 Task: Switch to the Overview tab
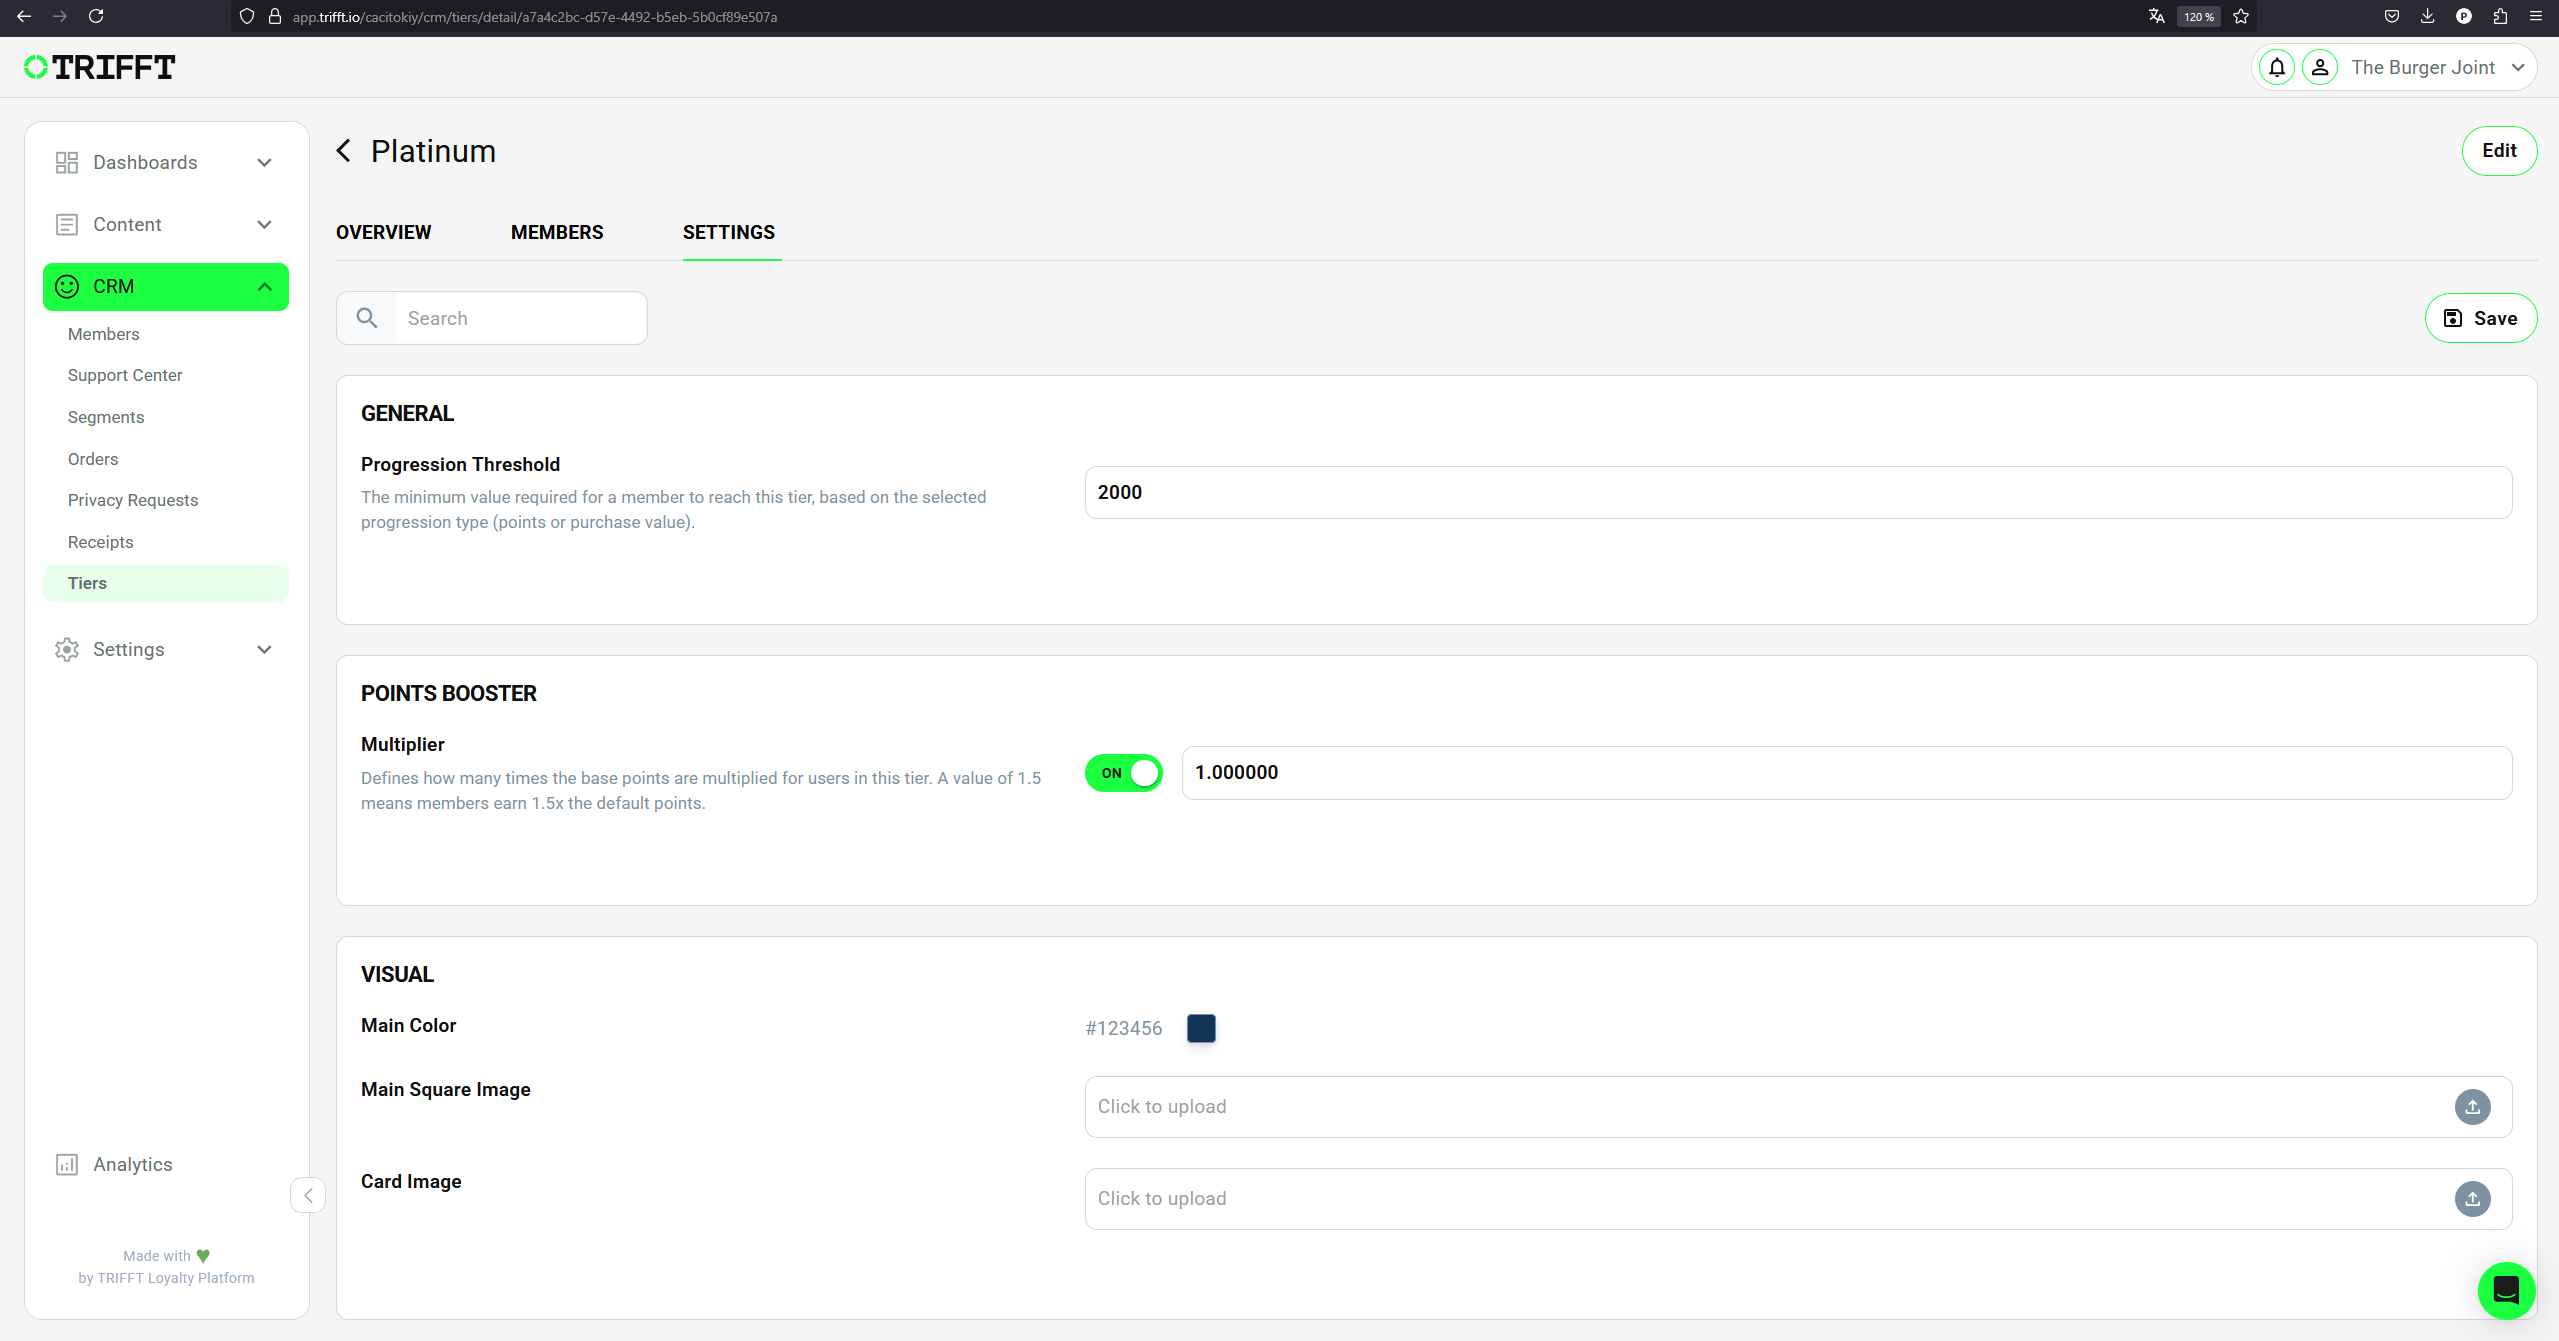383,232
